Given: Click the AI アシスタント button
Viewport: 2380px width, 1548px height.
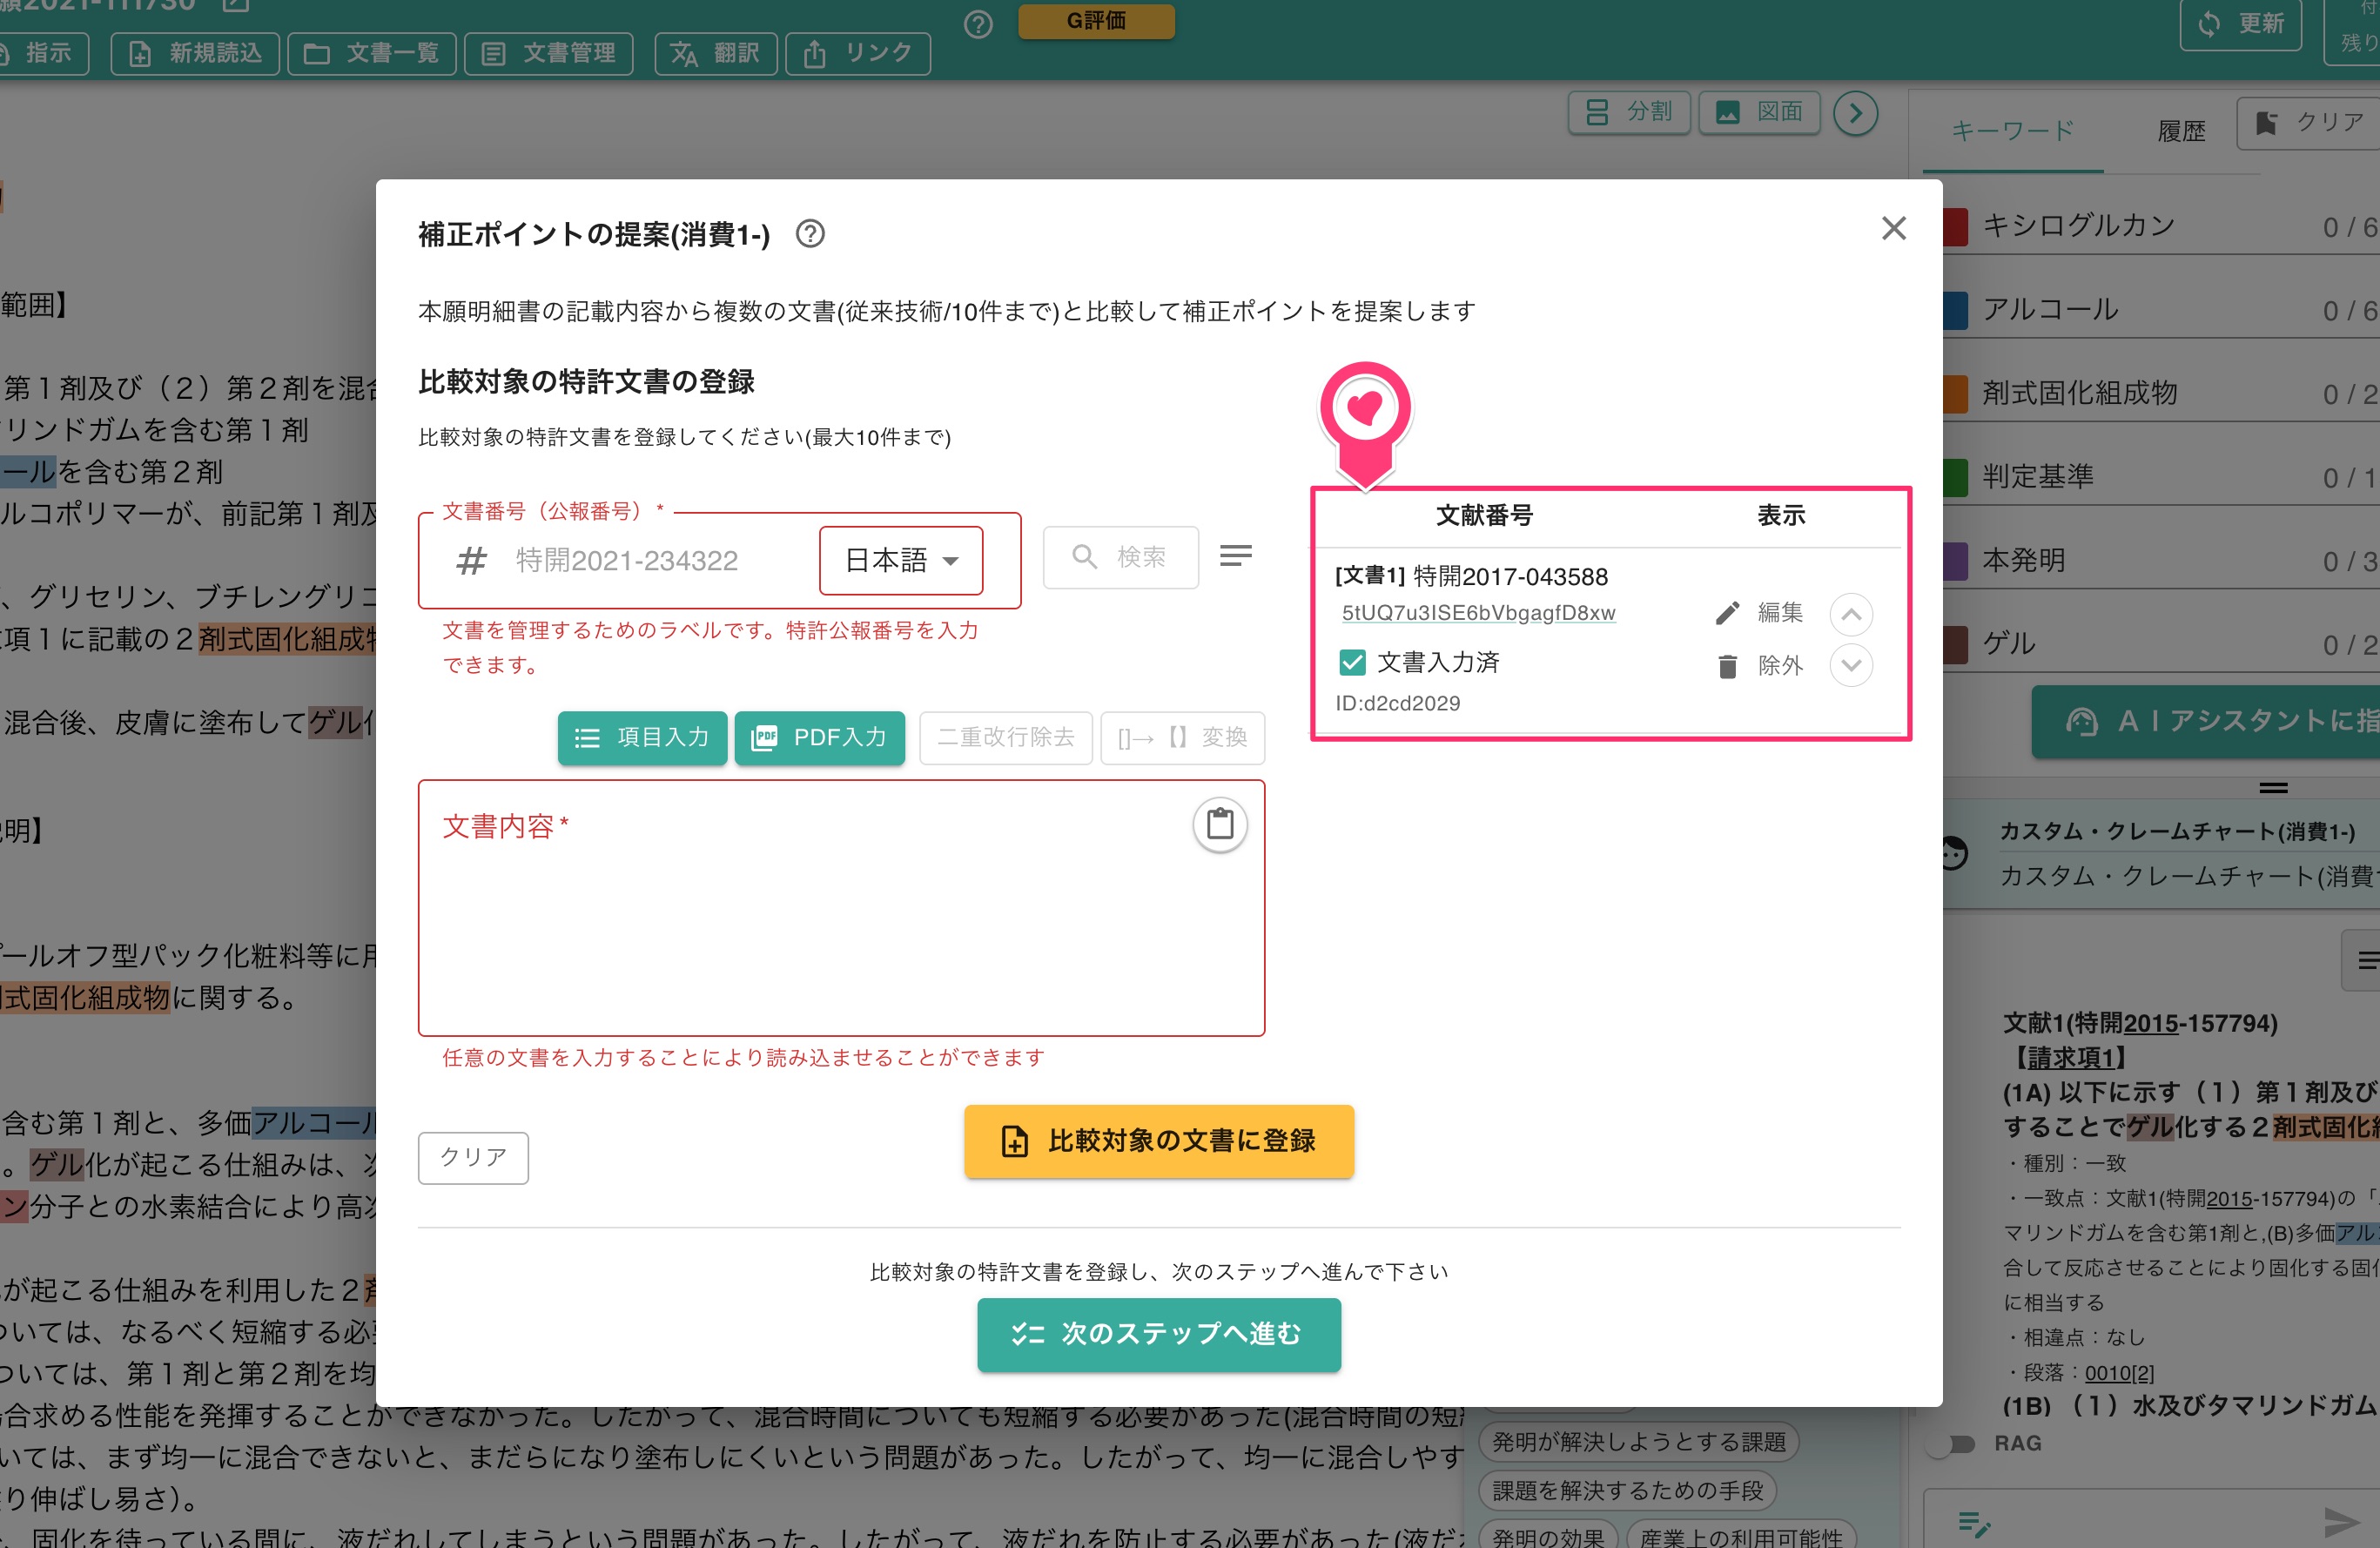Looking at the screenshot, I should (x=2205, y=721).
